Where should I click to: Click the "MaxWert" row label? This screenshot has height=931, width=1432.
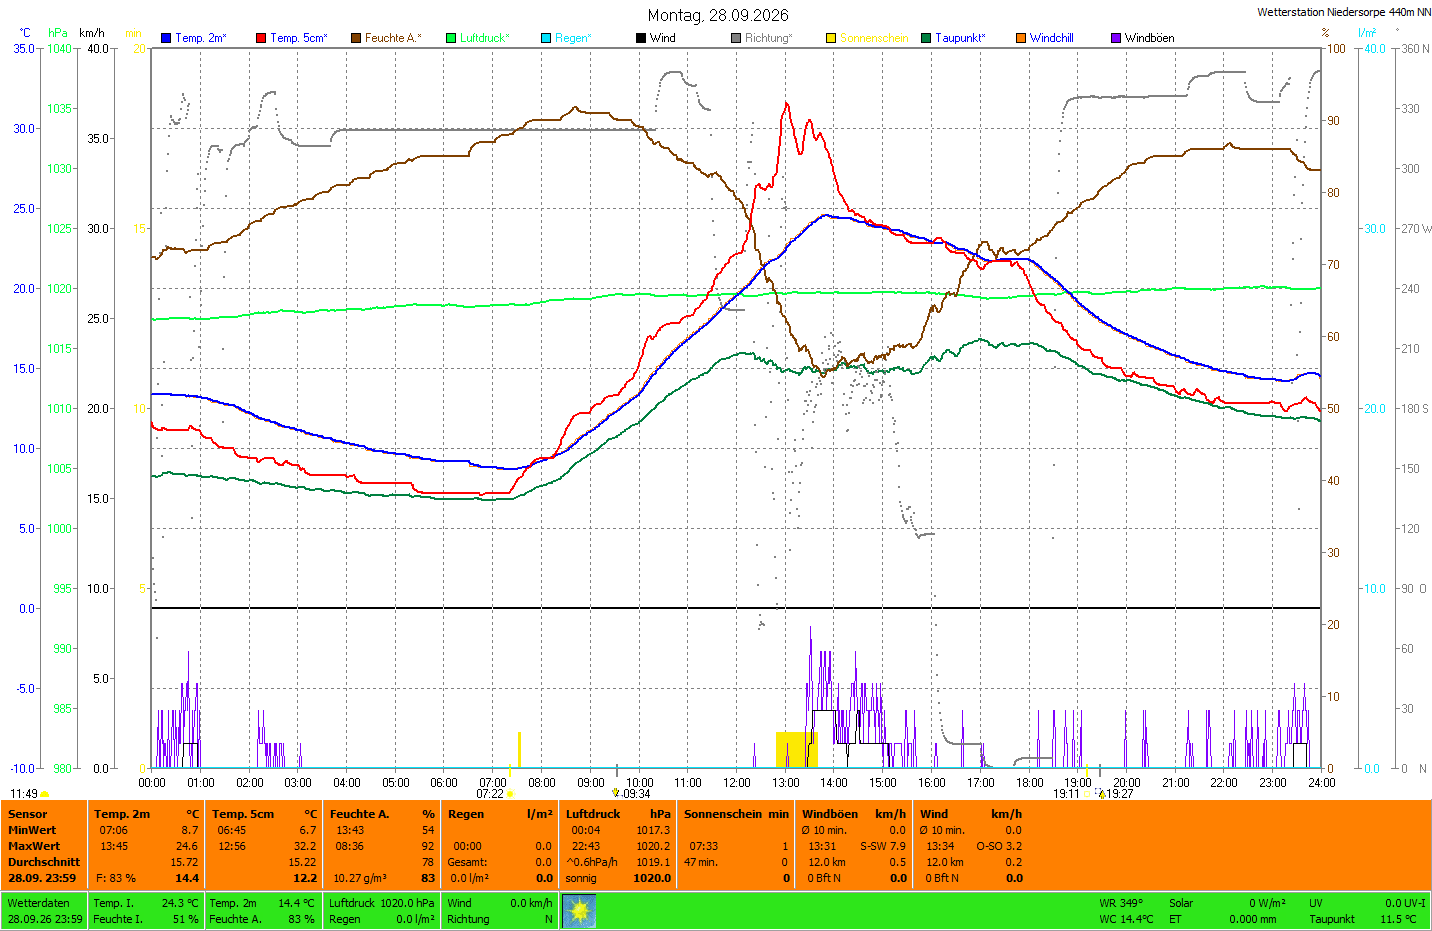tap(34, 846)
